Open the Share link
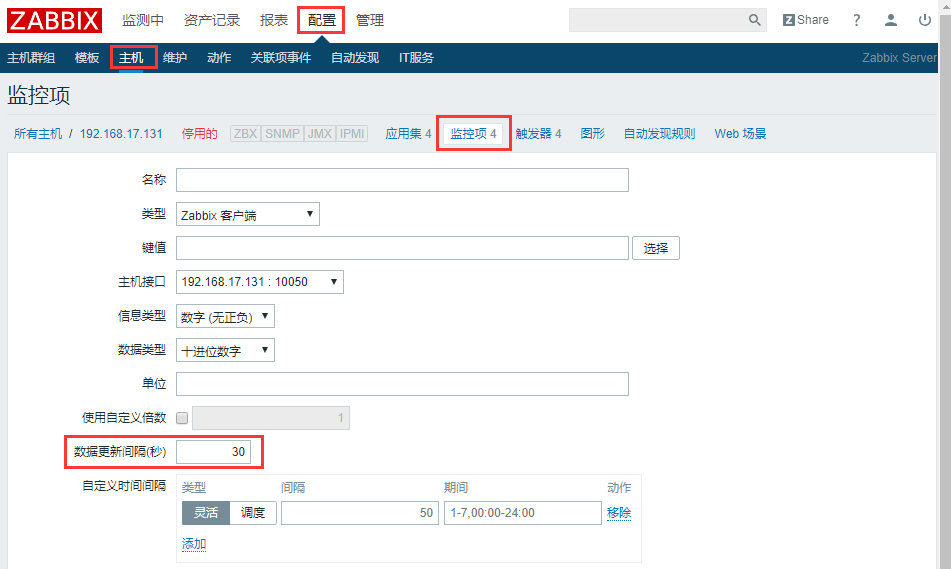The image size is (951, 569). click(805, 20)
